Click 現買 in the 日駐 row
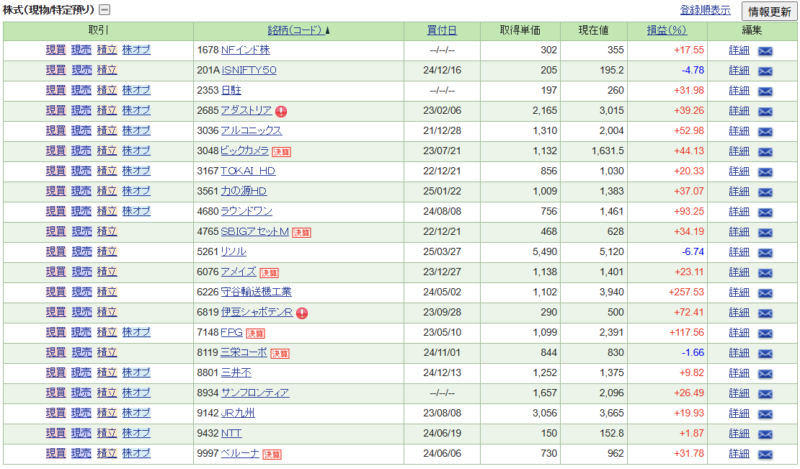 click(56, 90)
